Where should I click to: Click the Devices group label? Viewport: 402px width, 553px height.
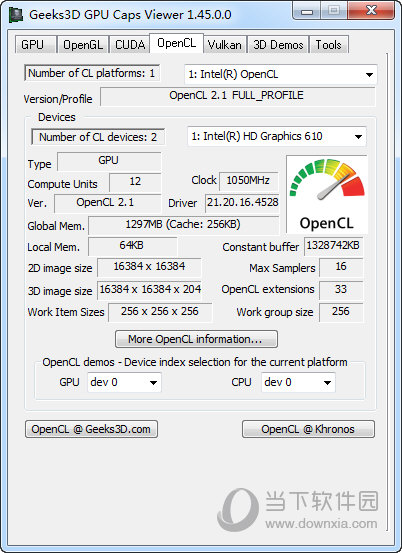coord(57,117)
